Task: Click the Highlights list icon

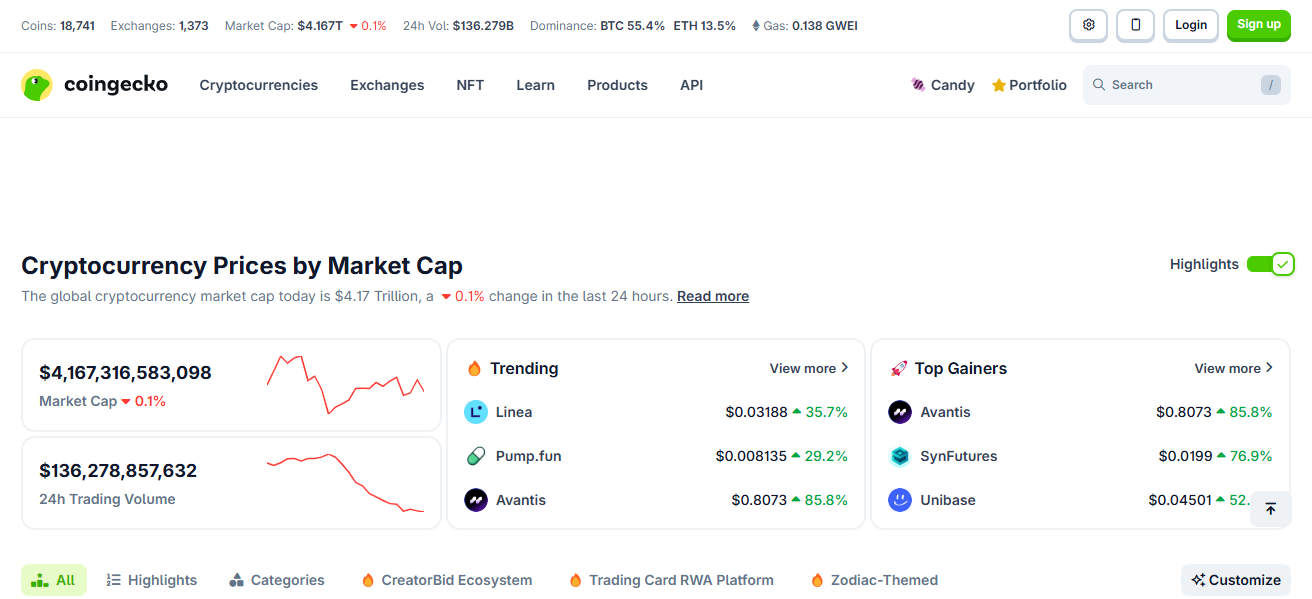Action: click(x=114, y=580)
